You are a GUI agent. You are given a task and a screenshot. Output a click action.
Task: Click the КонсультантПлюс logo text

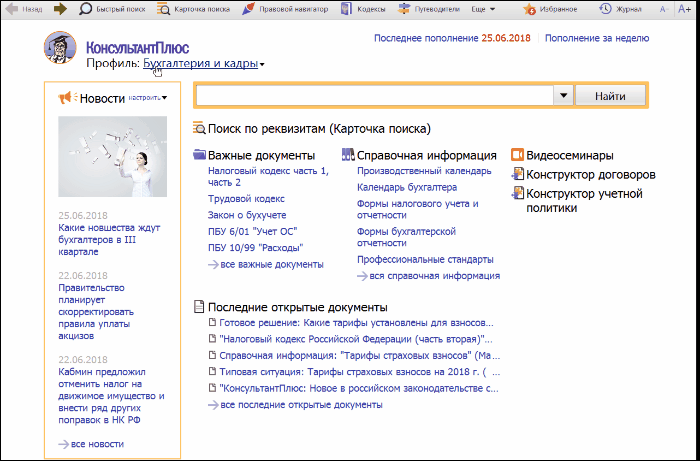pos(138,48)
